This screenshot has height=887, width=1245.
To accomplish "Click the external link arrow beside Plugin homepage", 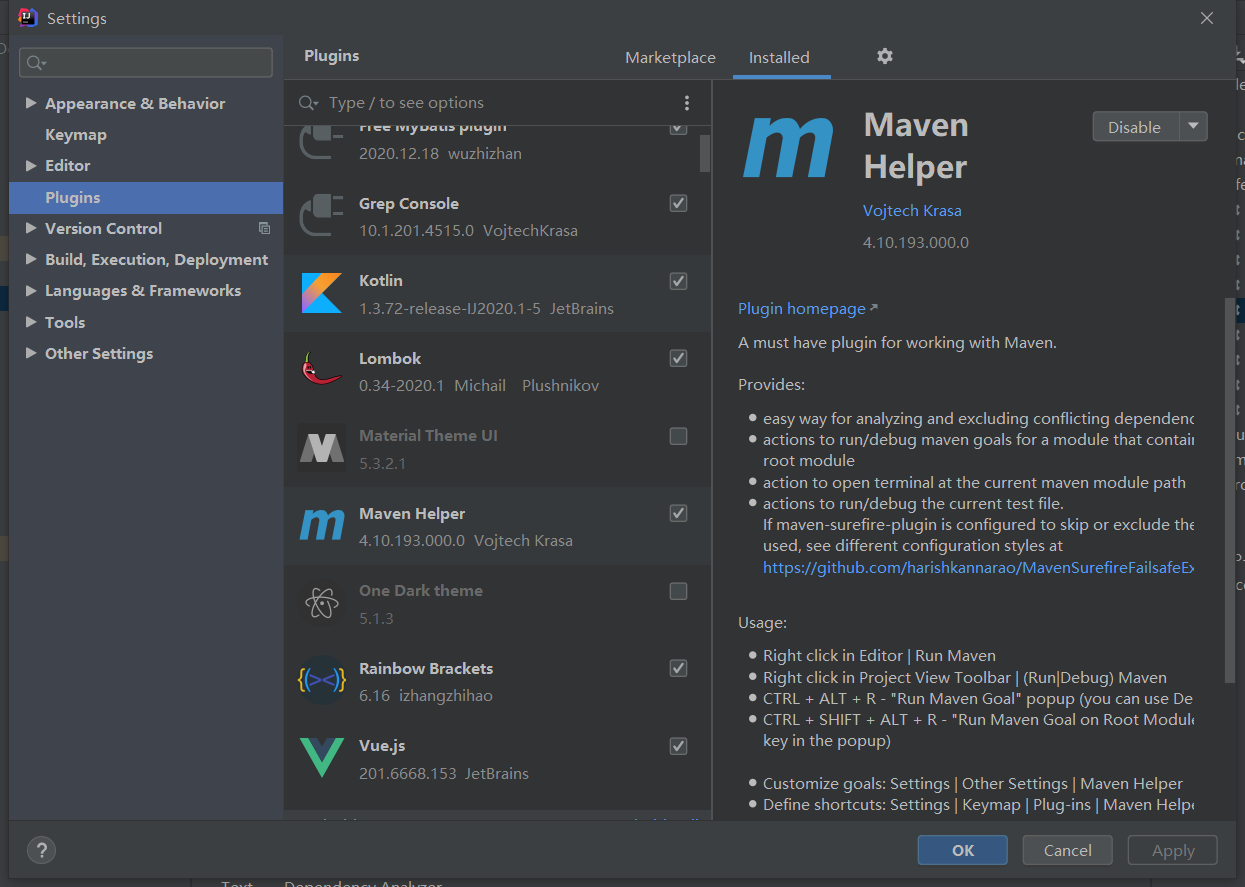I will pyautogui.click(x=873, y=308).
